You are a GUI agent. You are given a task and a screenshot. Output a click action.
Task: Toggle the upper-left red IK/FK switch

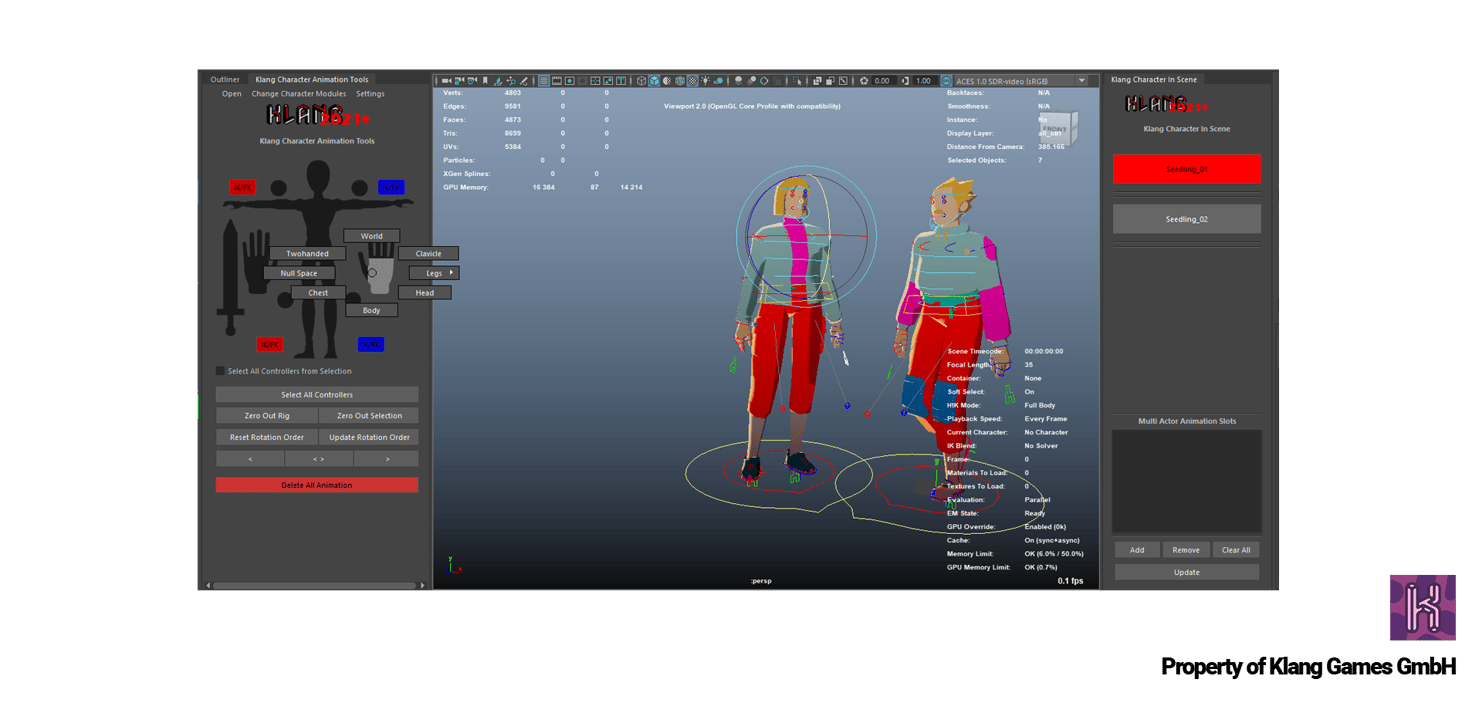(242, 187)
